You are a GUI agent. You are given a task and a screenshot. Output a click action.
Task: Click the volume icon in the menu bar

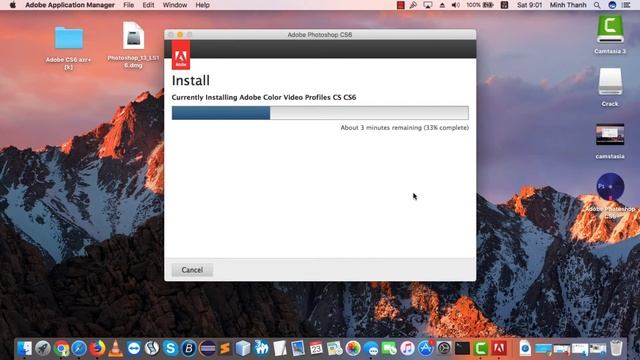[x=456, y=5]
